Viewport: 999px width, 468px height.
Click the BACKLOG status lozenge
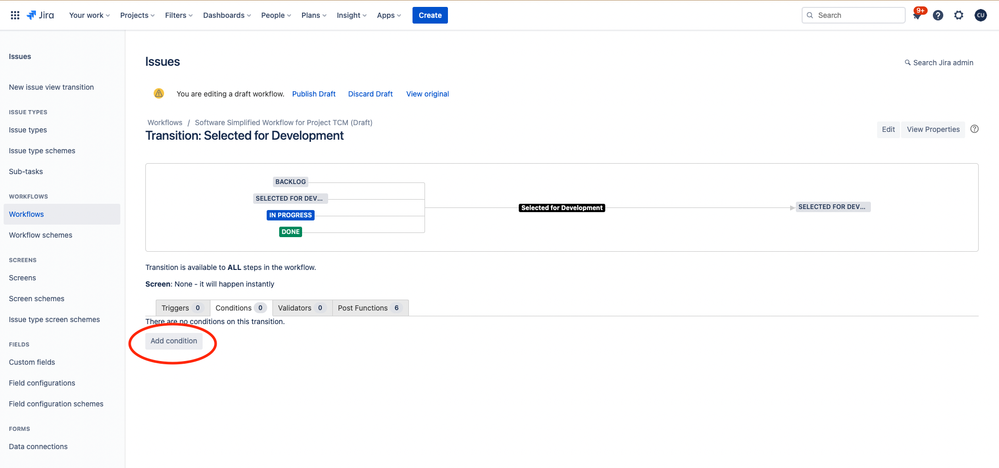[291, 182]
